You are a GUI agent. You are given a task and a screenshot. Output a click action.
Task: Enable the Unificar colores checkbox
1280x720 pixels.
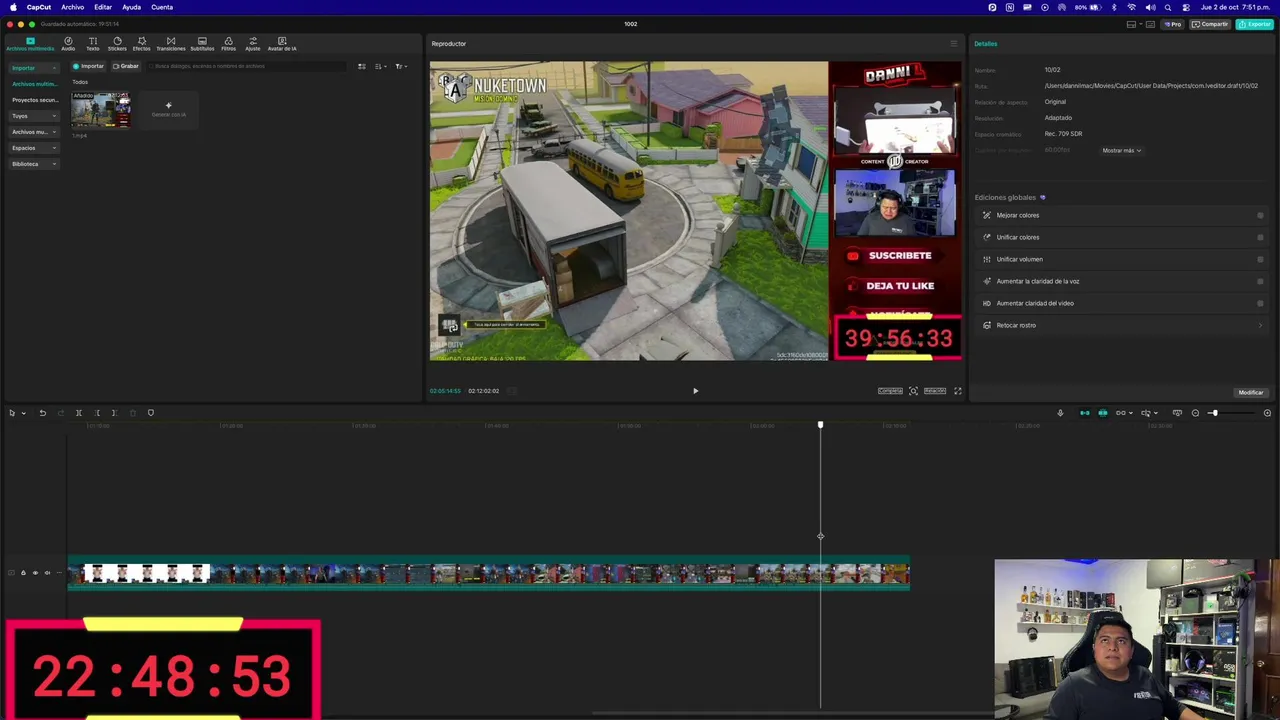1260,237
